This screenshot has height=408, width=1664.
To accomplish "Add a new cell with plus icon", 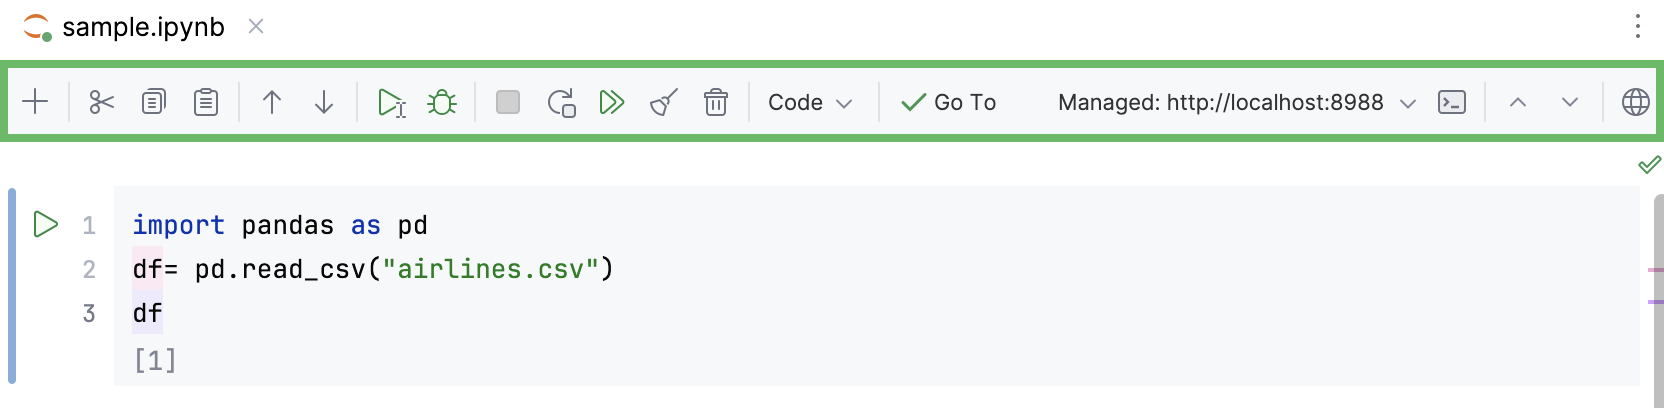I will tap(35, 102).
